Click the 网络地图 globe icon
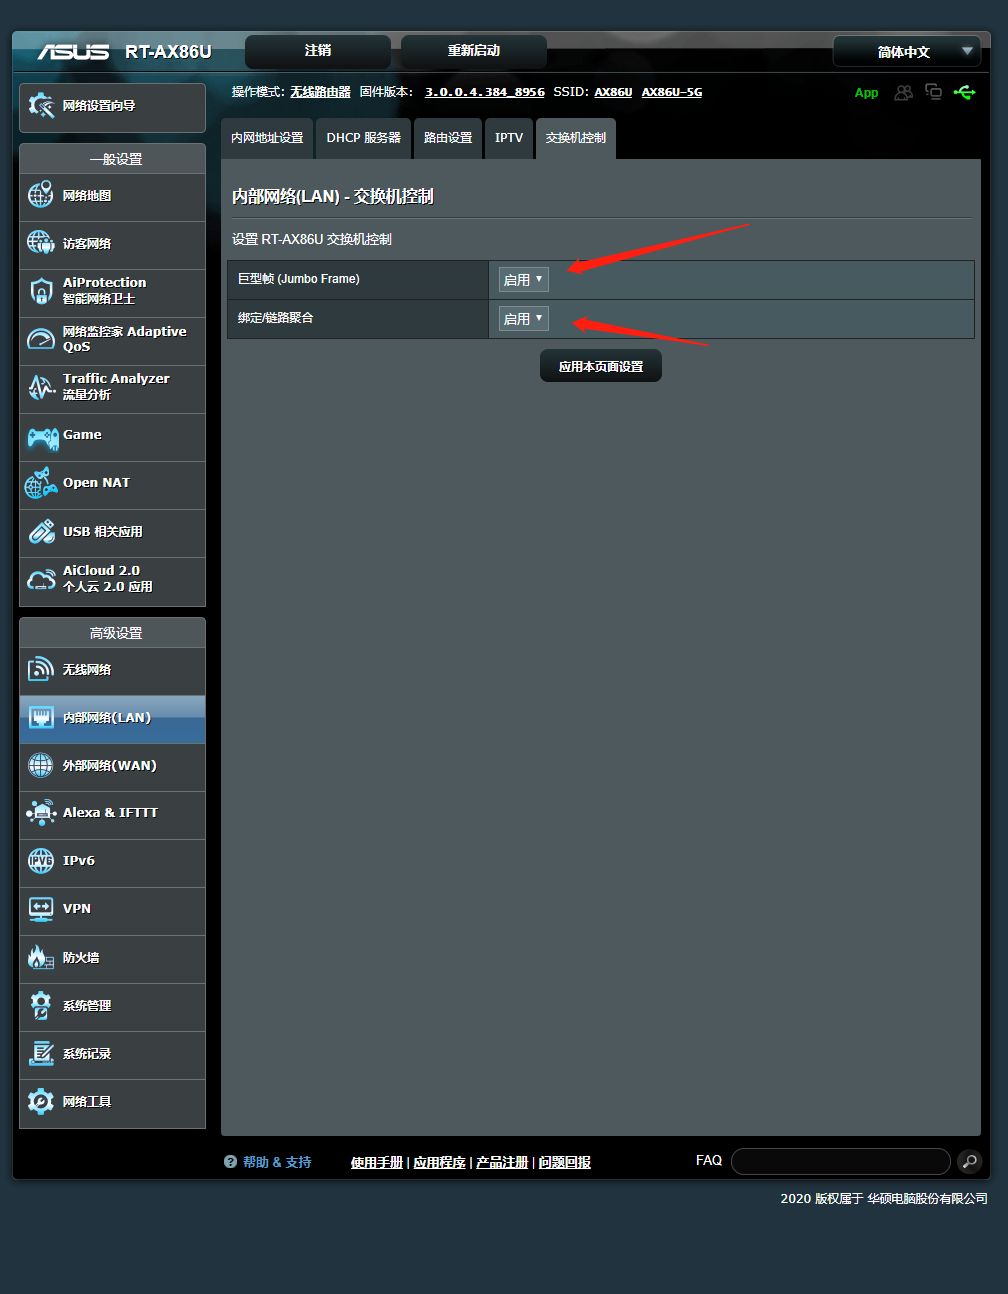The height and width of the screenshot is (1294, 1008). 40,195
